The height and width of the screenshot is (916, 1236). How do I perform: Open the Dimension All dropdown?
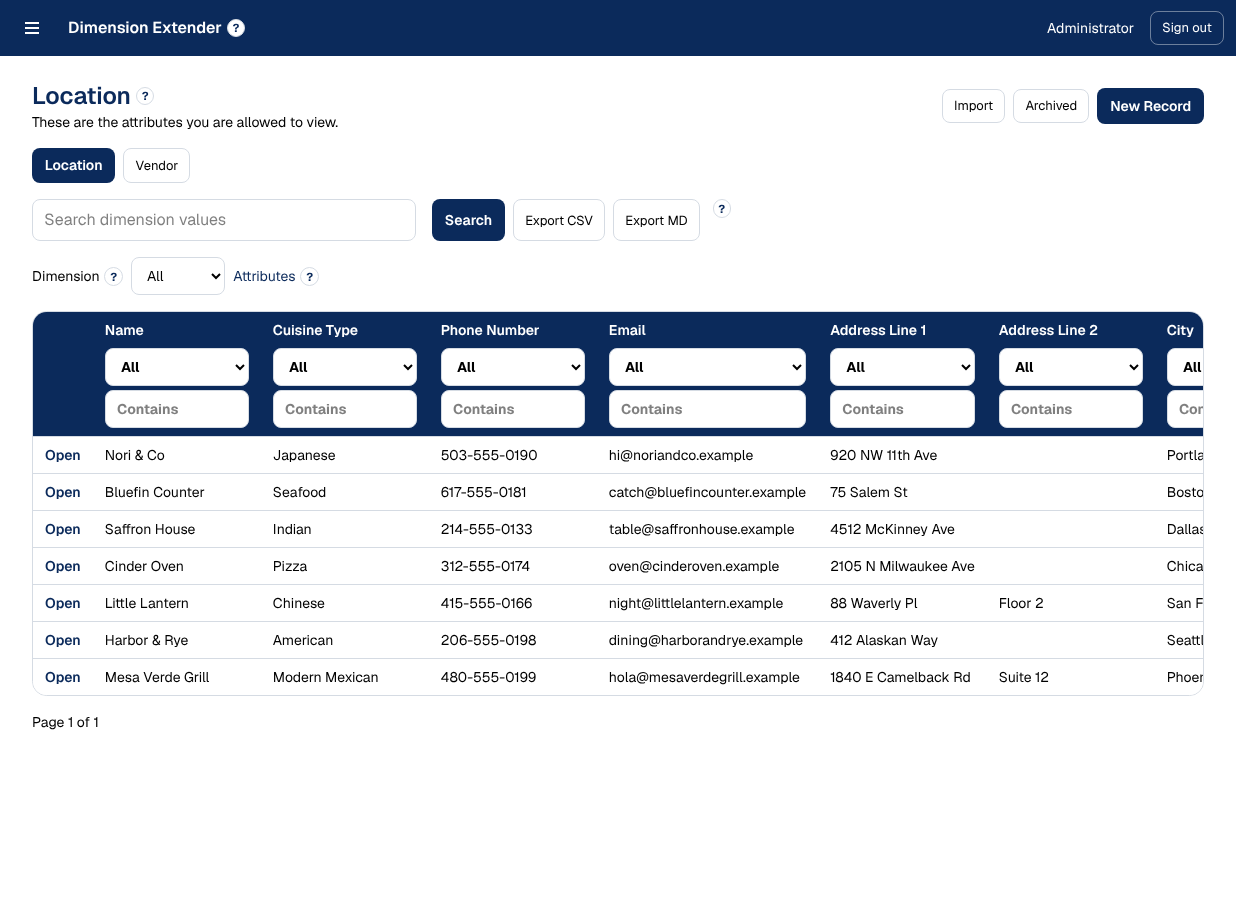click(x=178, y=276)
